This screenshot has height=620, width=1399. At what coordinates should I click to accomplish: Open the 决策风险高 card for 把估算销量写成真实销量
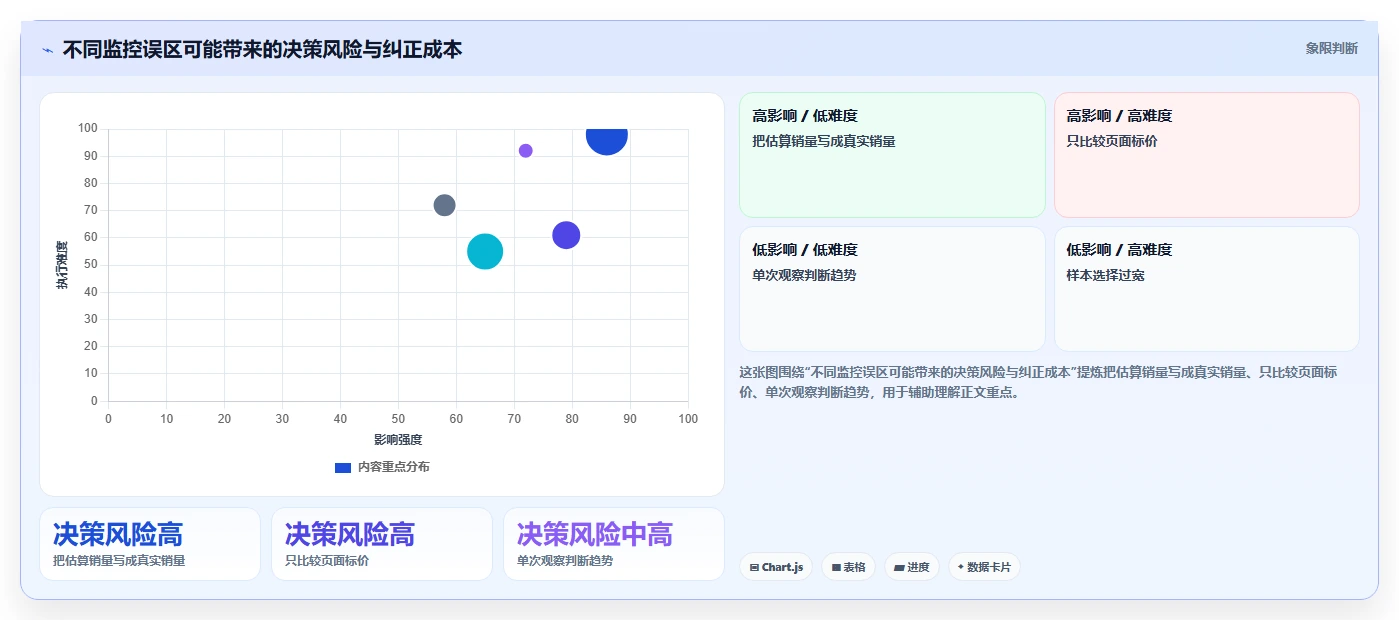[150, 544]
